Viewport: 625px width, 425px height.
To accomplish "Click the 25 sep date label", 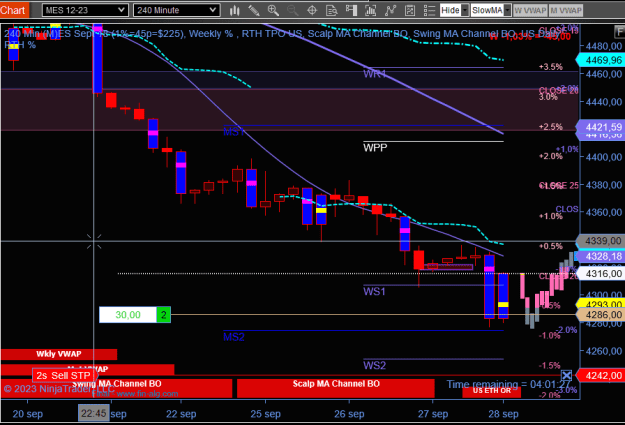I will click(x=265, y=414).
